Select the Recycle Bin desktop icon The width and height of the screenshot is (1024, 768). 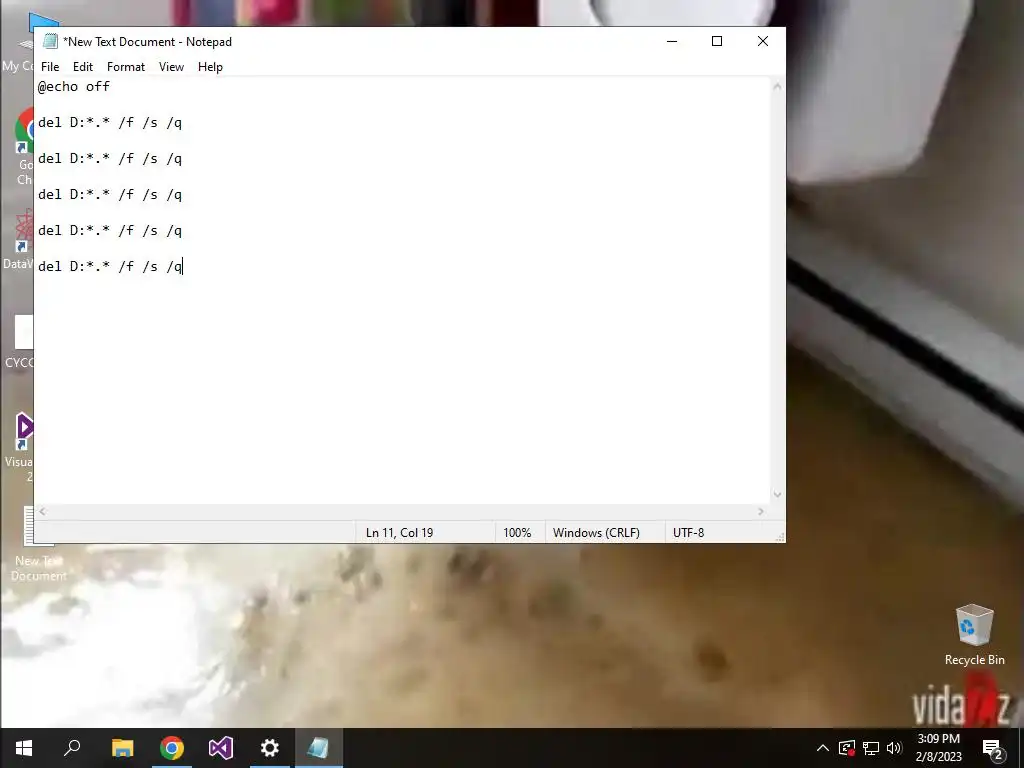974,635
